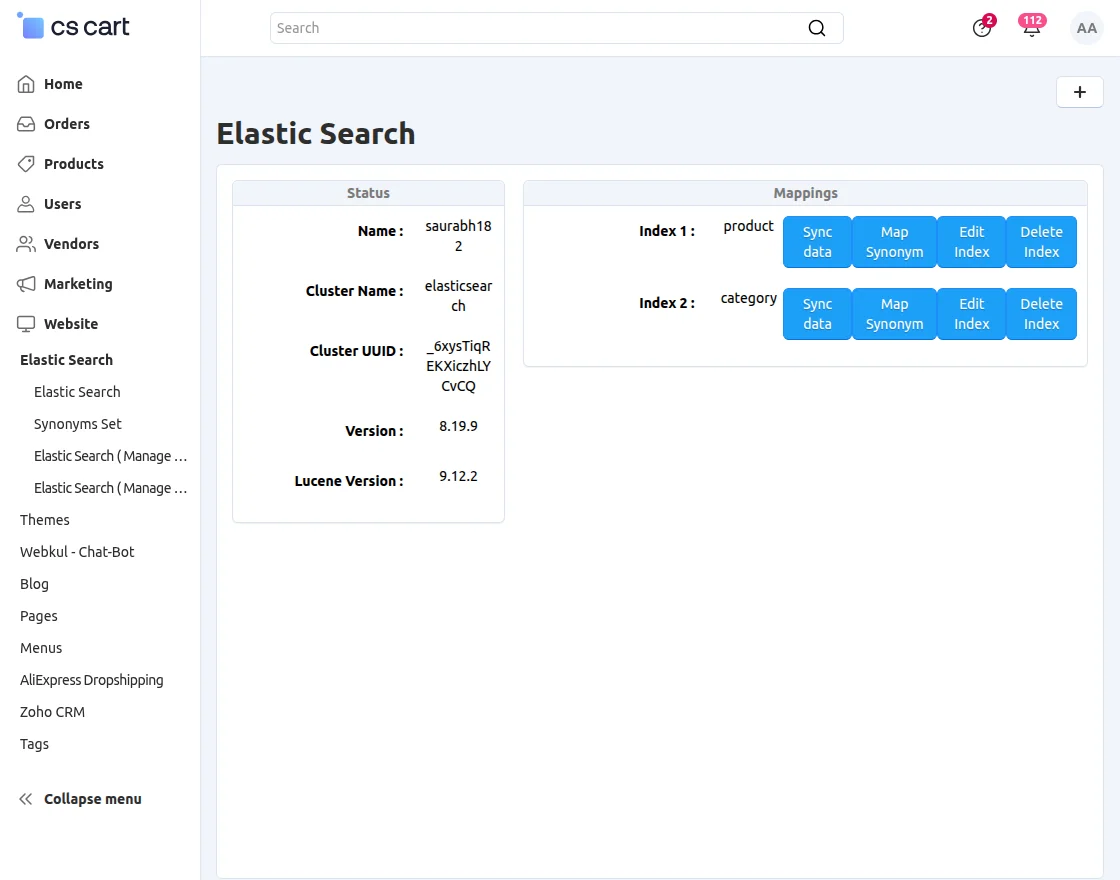Click the category index name text

pos(749,299)
